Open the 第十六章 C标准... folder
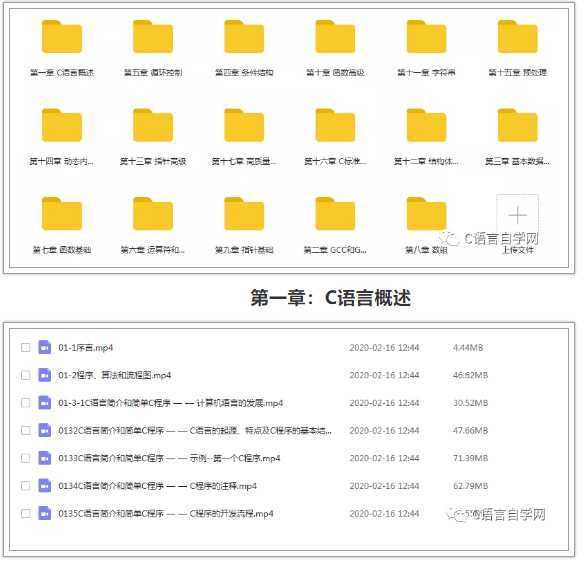Screen dimensions: 584x562 click(335, 126)
